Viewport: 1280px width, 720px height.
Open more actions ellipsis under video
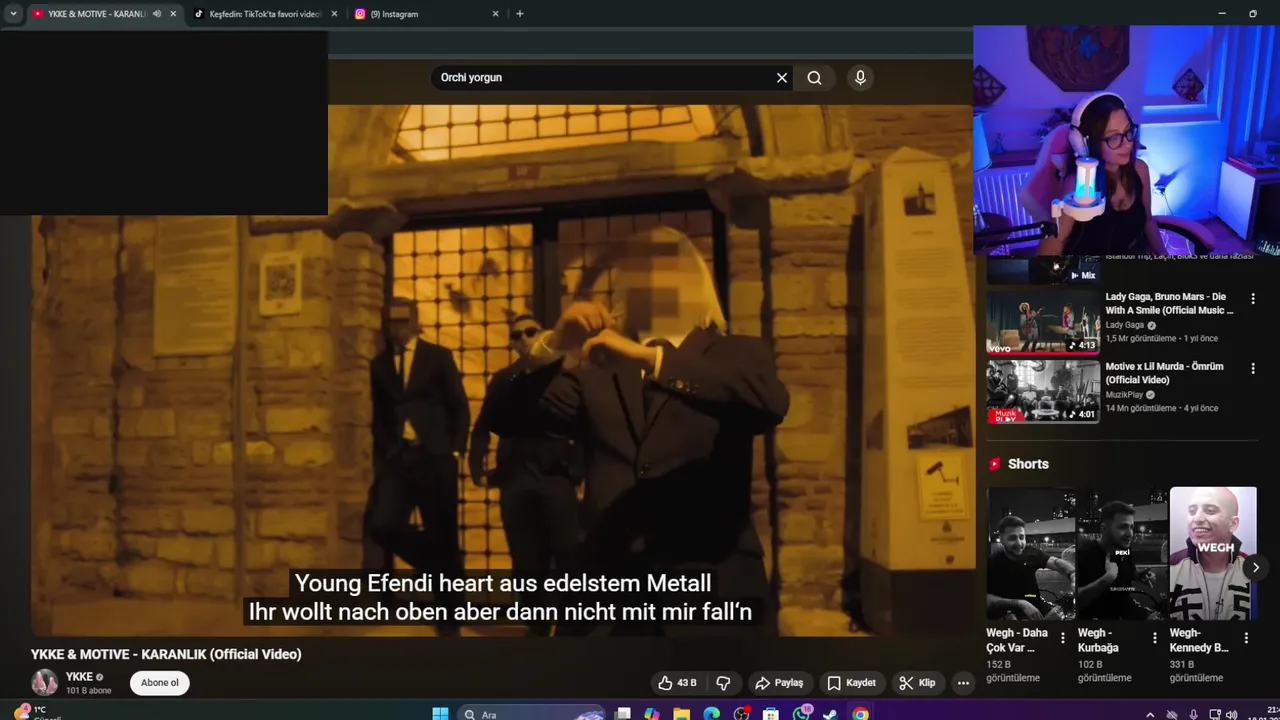coord(963,683)
